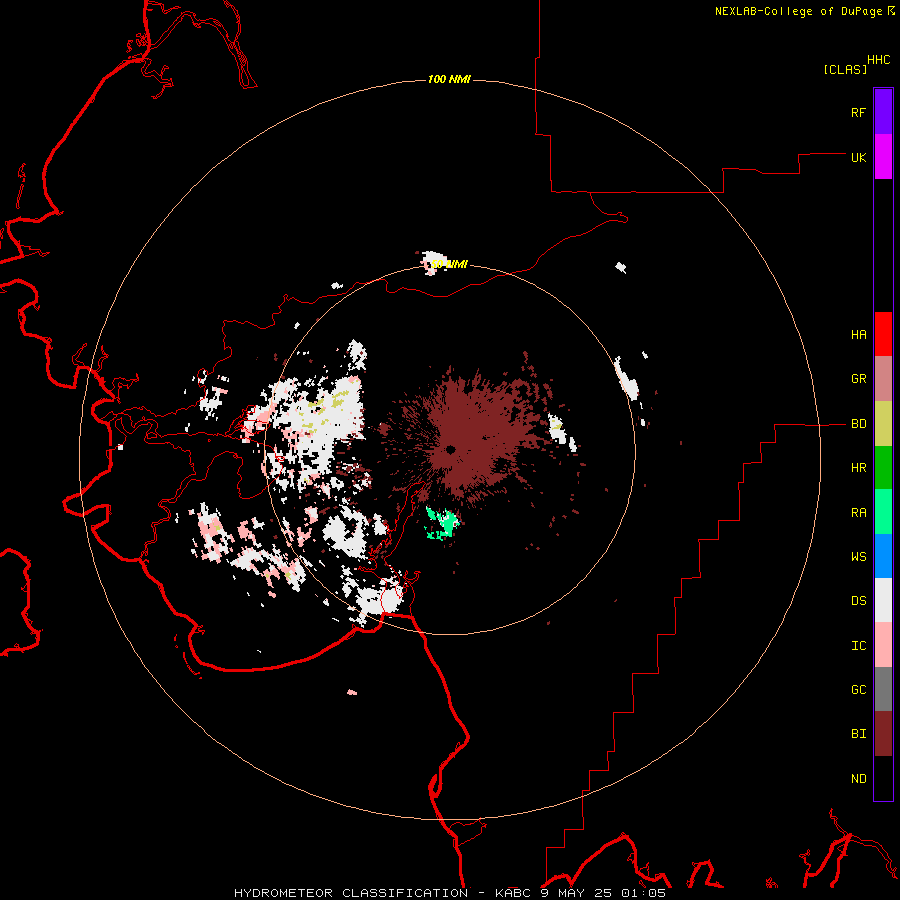Click the HA red legend swatch
900x900 pixels.
click(x=883, y=334)
